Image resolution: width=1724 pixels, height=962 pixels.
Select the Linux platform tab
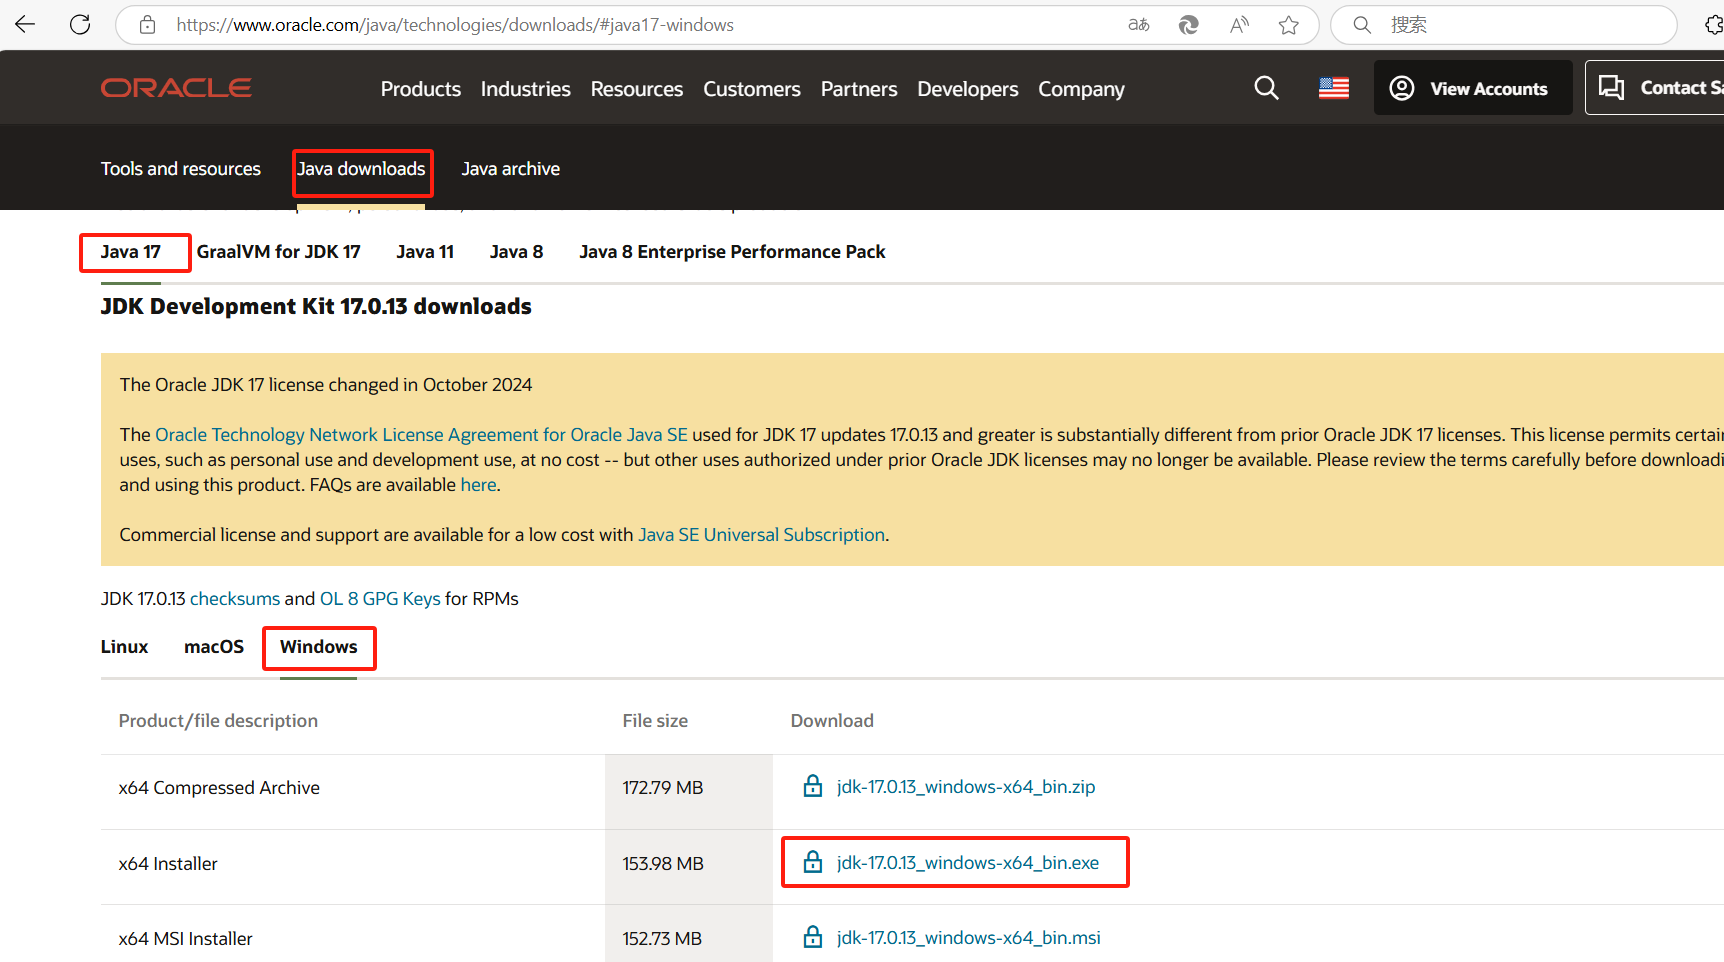click(124, 647)
